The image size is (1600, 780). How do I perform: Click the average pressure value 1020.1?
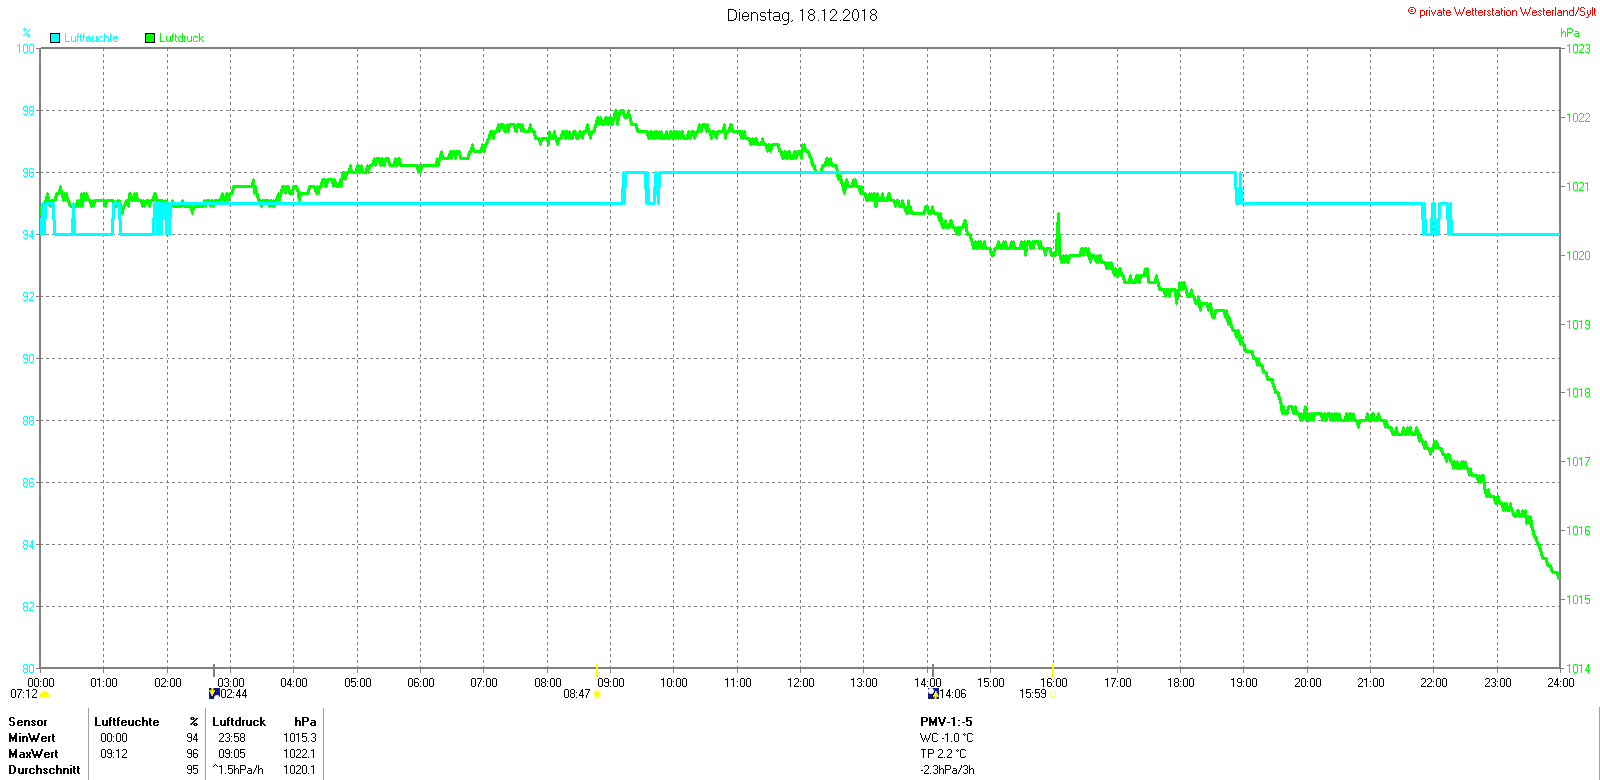300,770
